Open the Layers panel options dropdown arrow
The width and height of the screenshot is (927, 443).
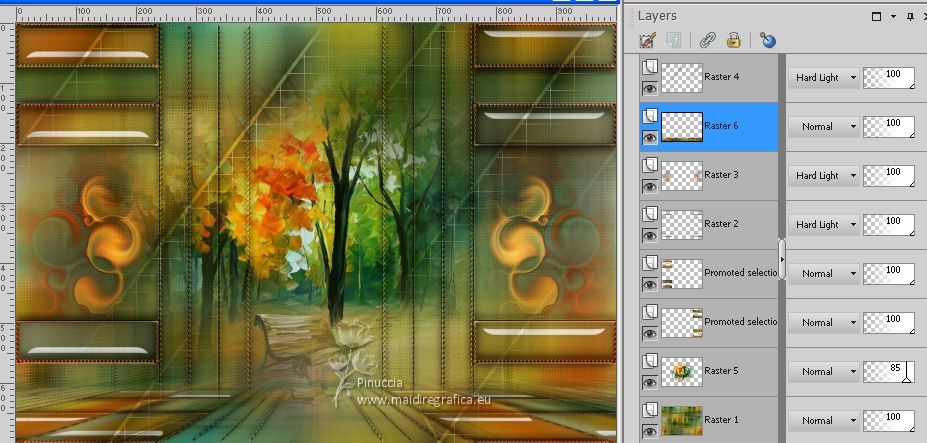(x=893, y=17)
